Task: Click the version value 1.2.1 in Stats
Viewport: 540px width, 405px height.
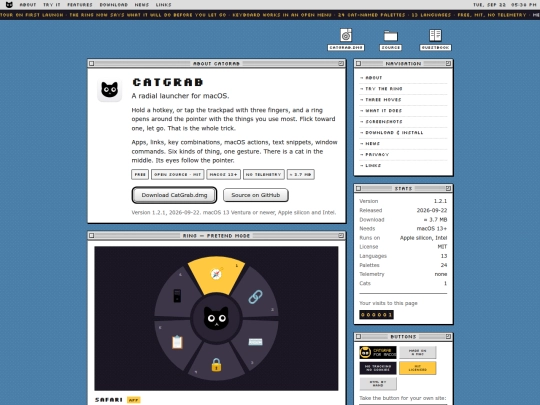Action: 440,201
